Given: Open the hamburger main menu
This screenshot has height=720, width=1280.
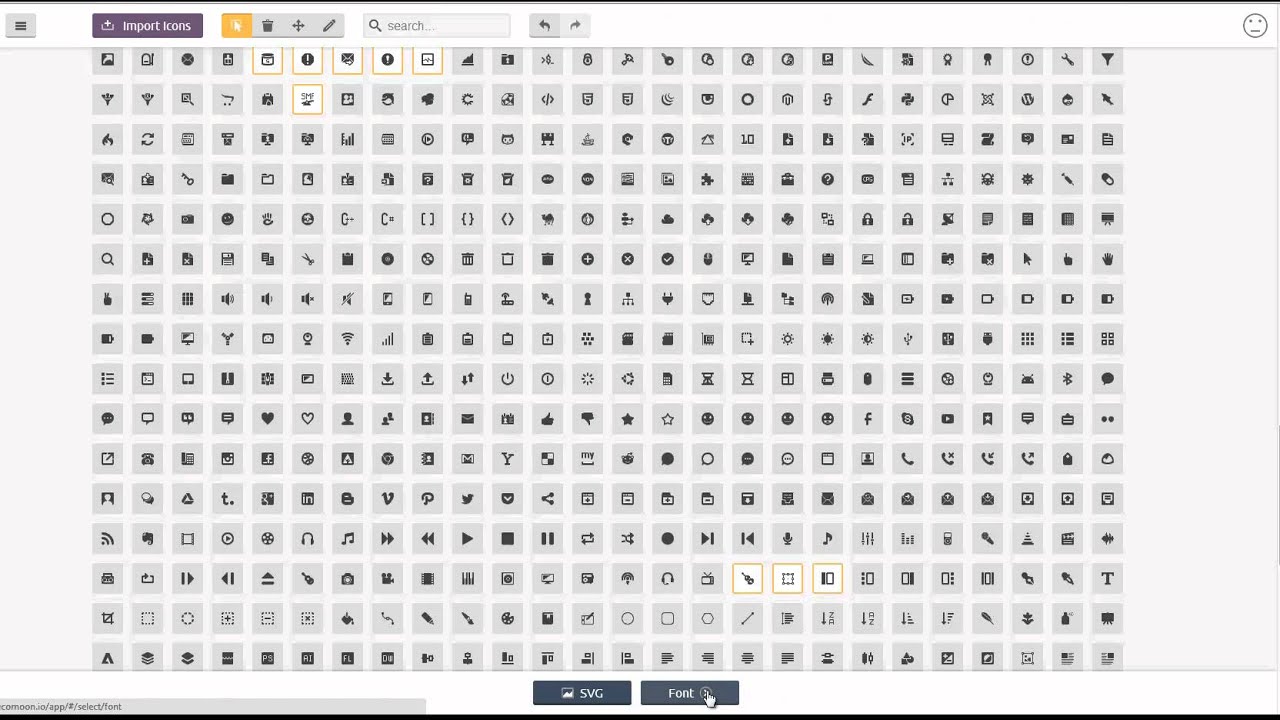Looking at the screenshot, I should (x=20, y=26).
